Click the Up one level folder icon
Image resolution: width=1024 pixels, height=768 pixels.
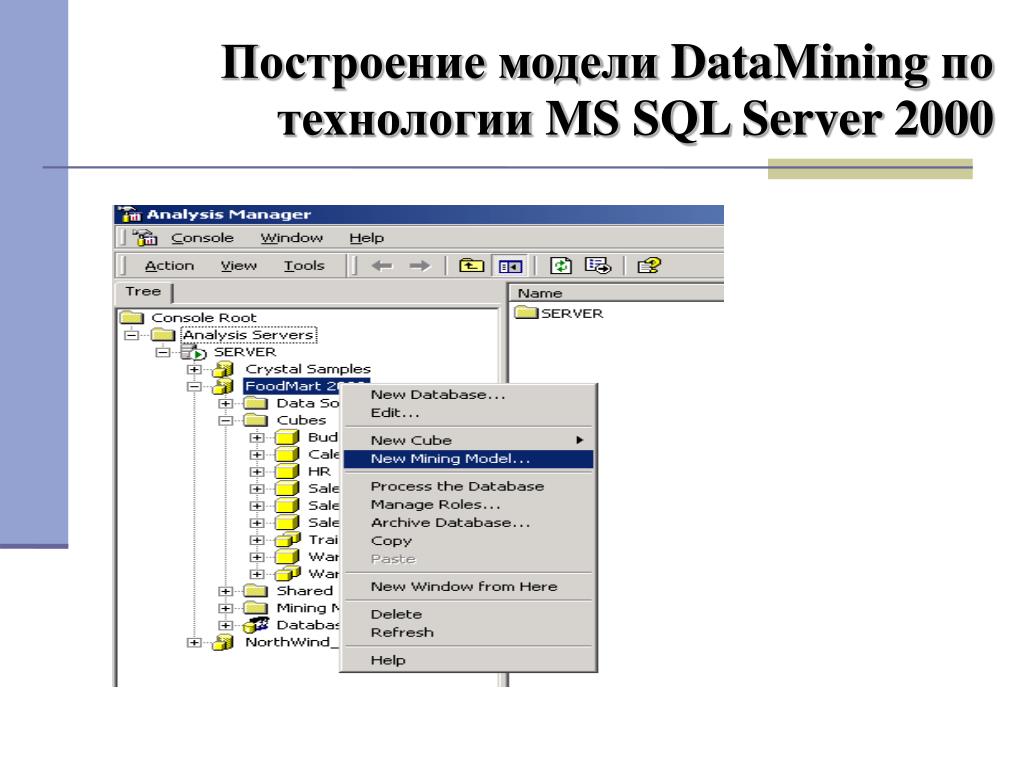point(471,266)
